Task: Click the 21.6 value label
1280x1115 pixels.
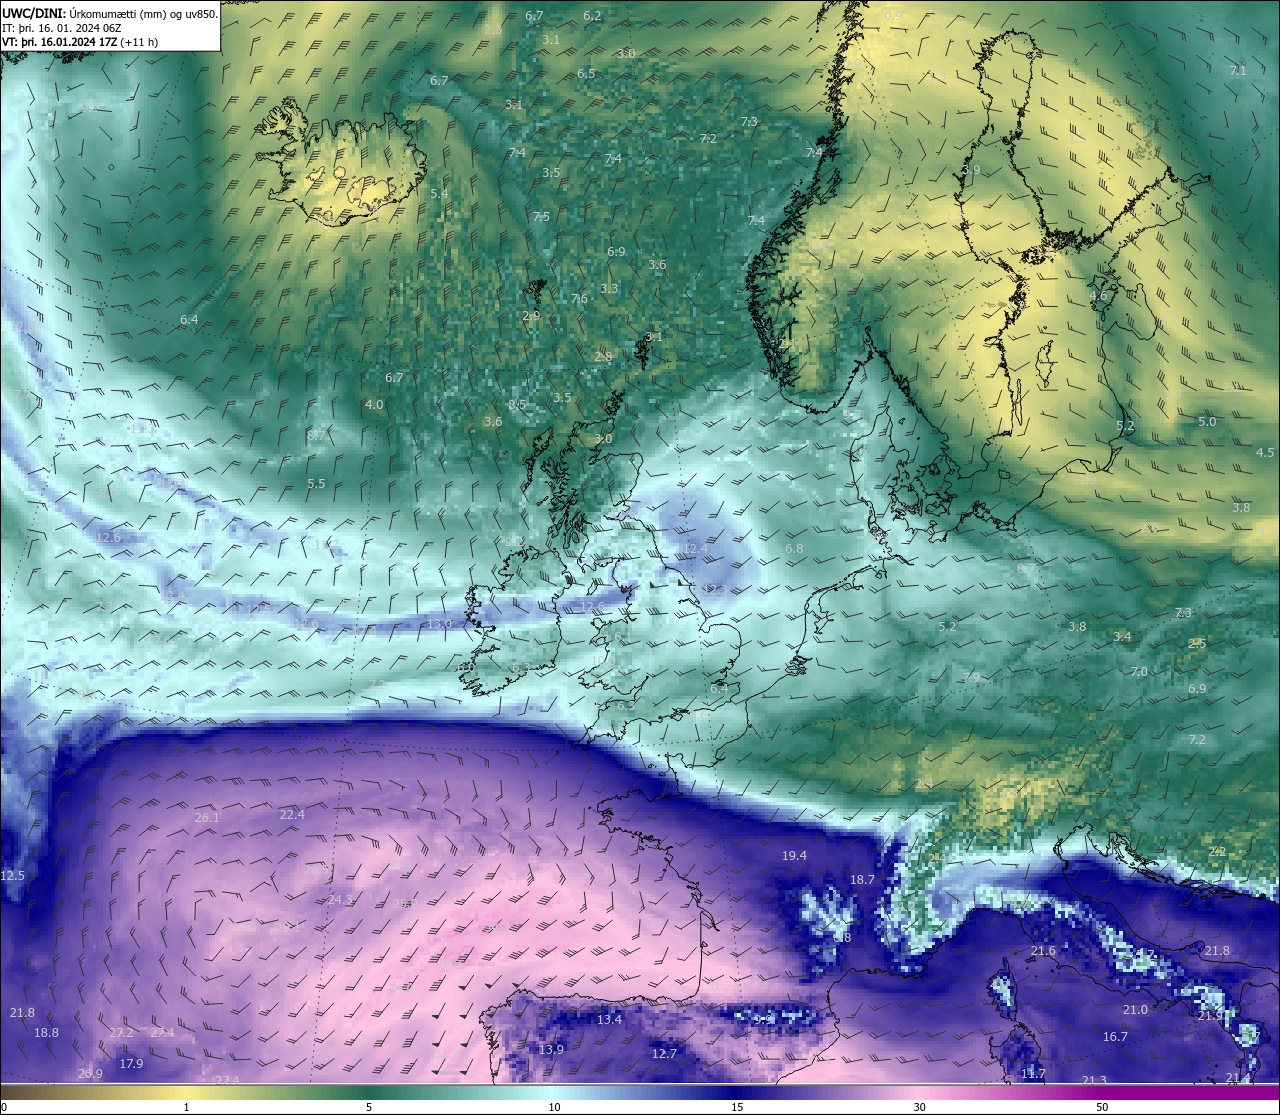Action: [1043, 950]
